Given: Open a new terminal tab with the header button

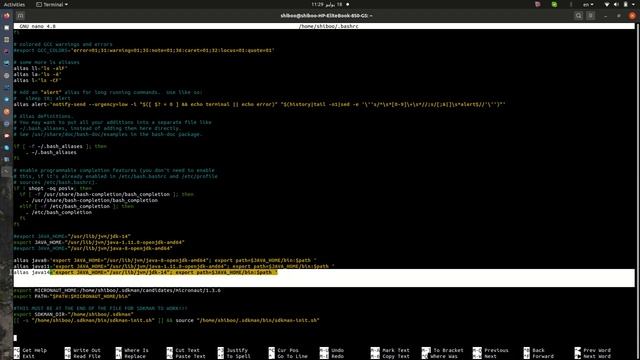Looking at the screenshot, I should click(20, 16).
